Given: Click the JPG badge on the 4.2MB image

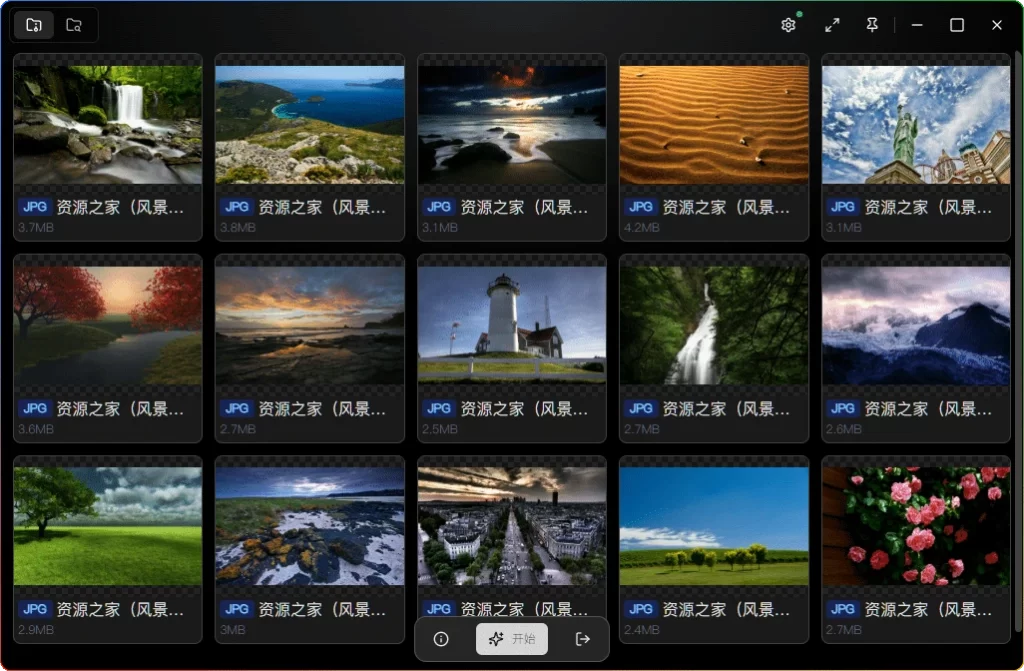Looking at the screenshot, I should [x=640, y=207].
